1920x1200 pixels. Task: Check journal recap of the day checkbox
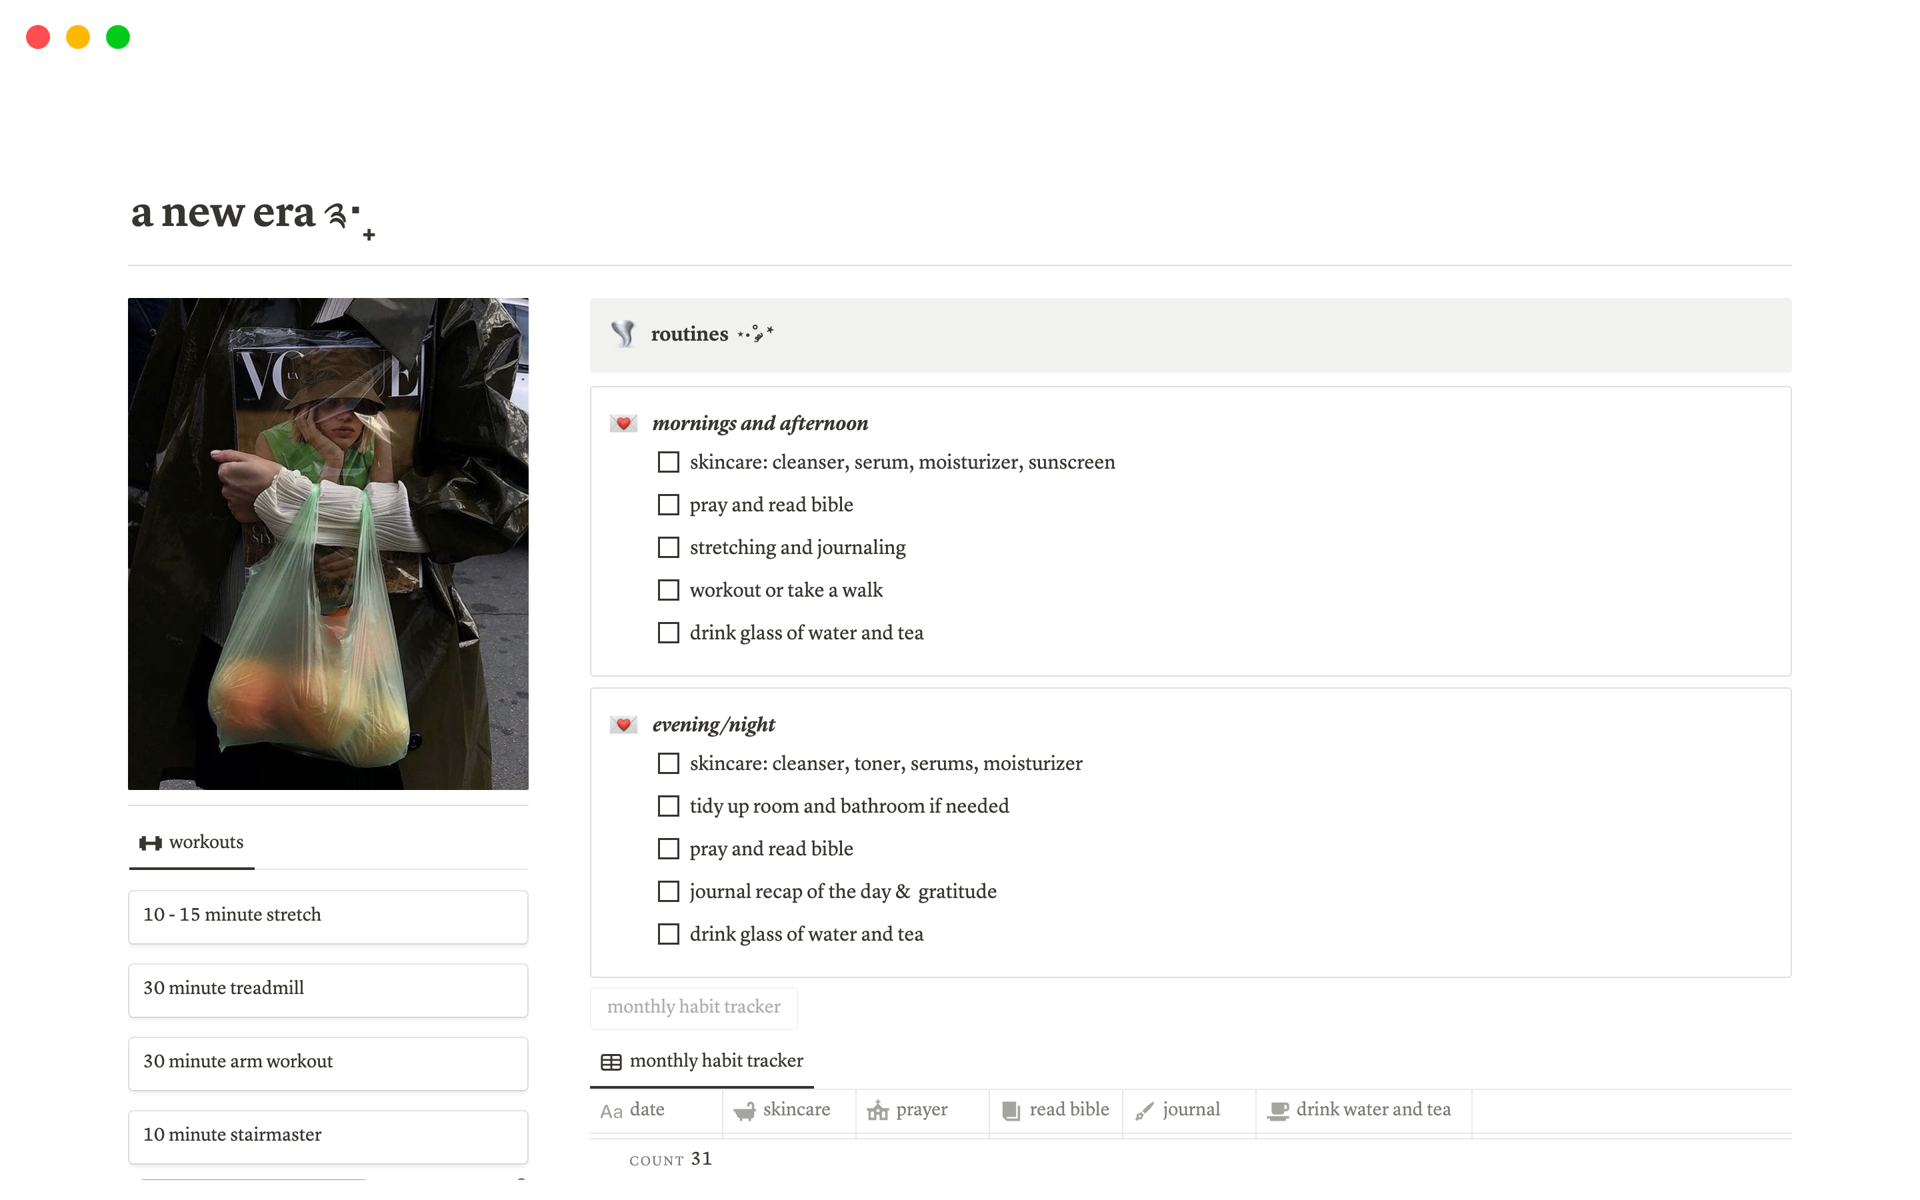coord(668,892)
